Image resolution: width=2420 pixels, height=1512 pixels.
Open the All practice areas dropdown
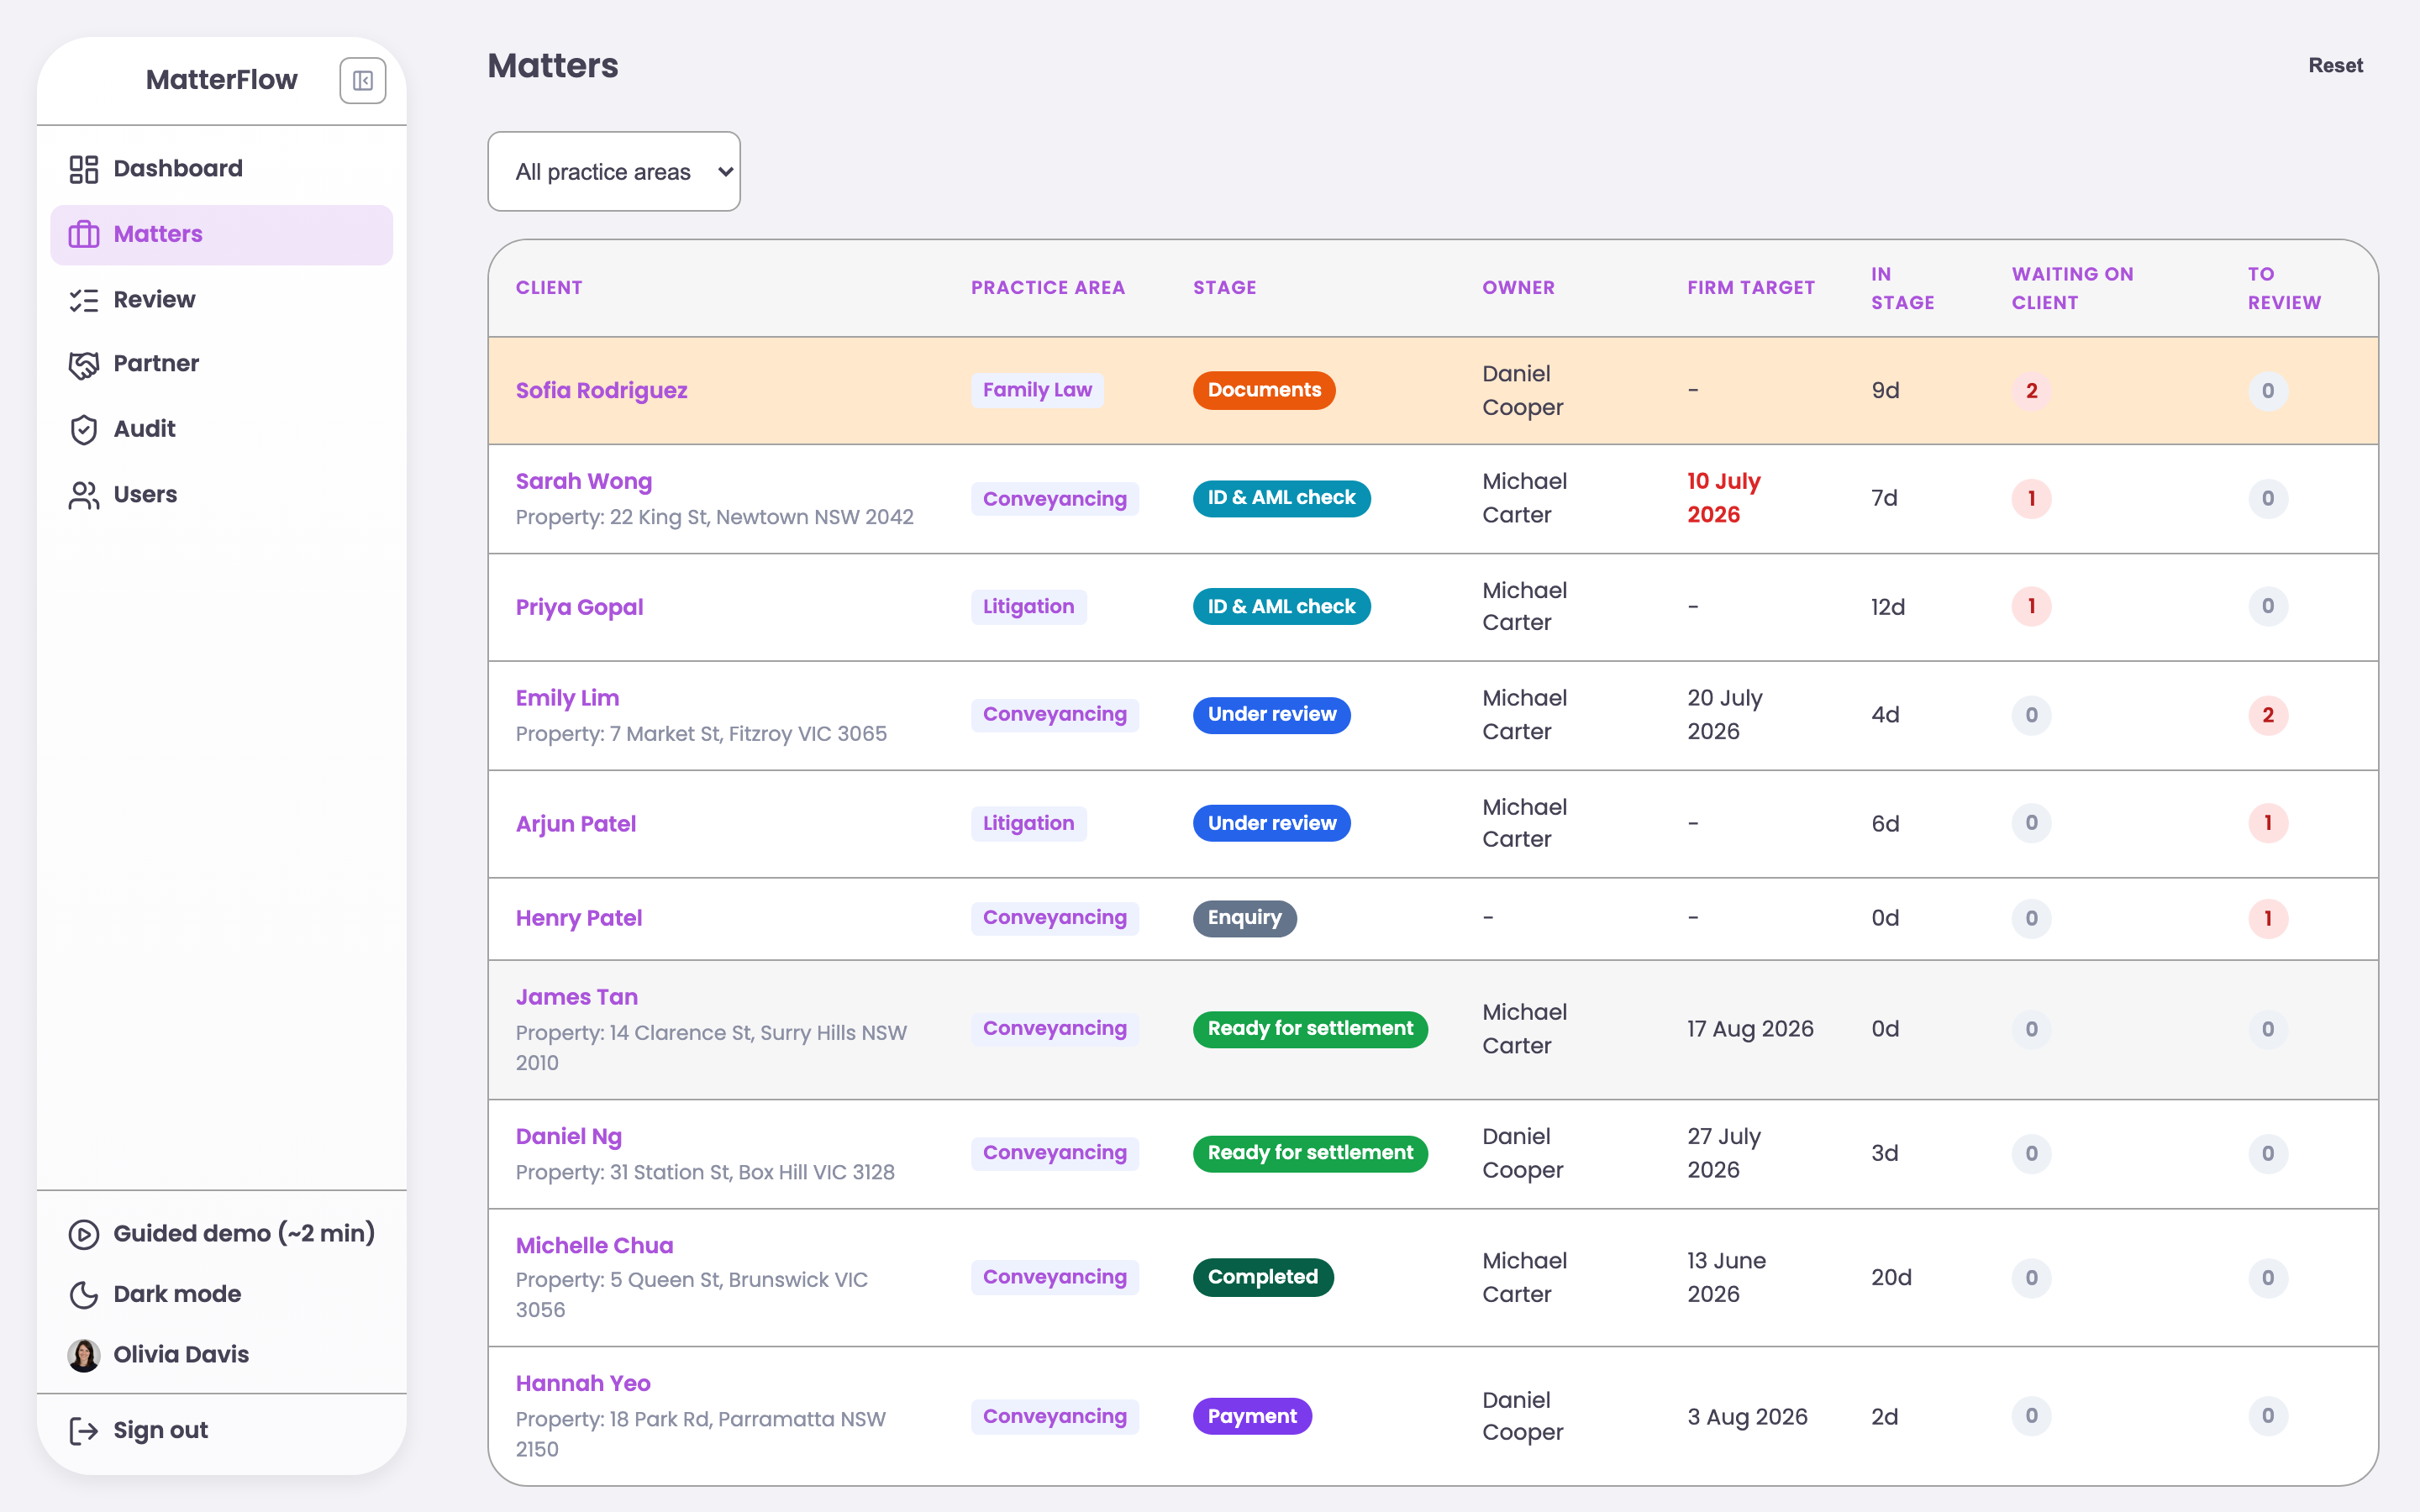(x=613, y=172)
